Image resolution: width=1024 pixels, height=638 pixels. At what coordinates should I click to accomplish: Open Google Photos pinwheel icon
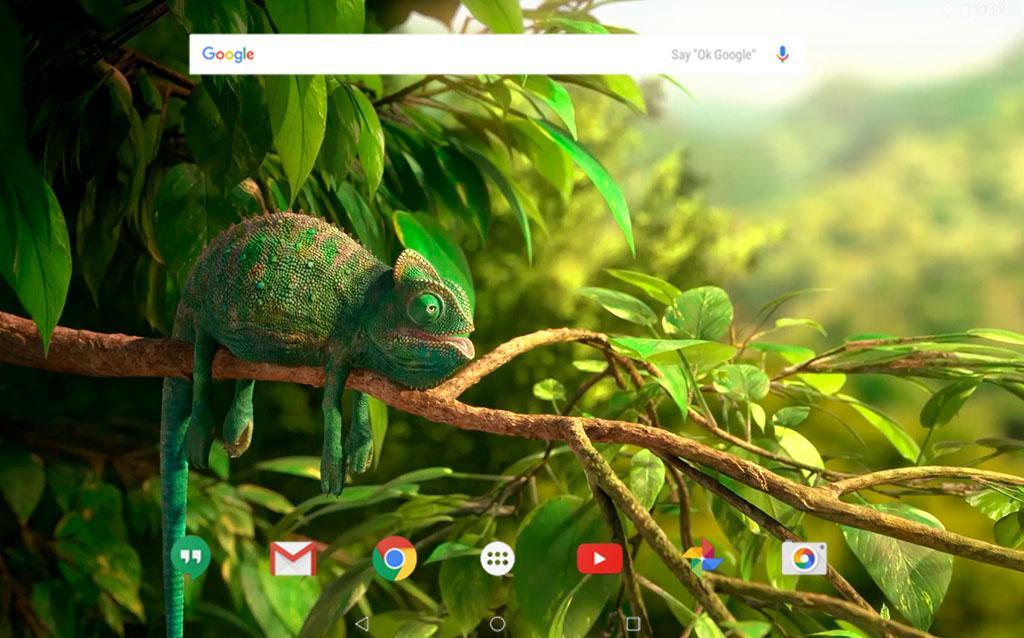pyautogui.click(x=702, y=558)
